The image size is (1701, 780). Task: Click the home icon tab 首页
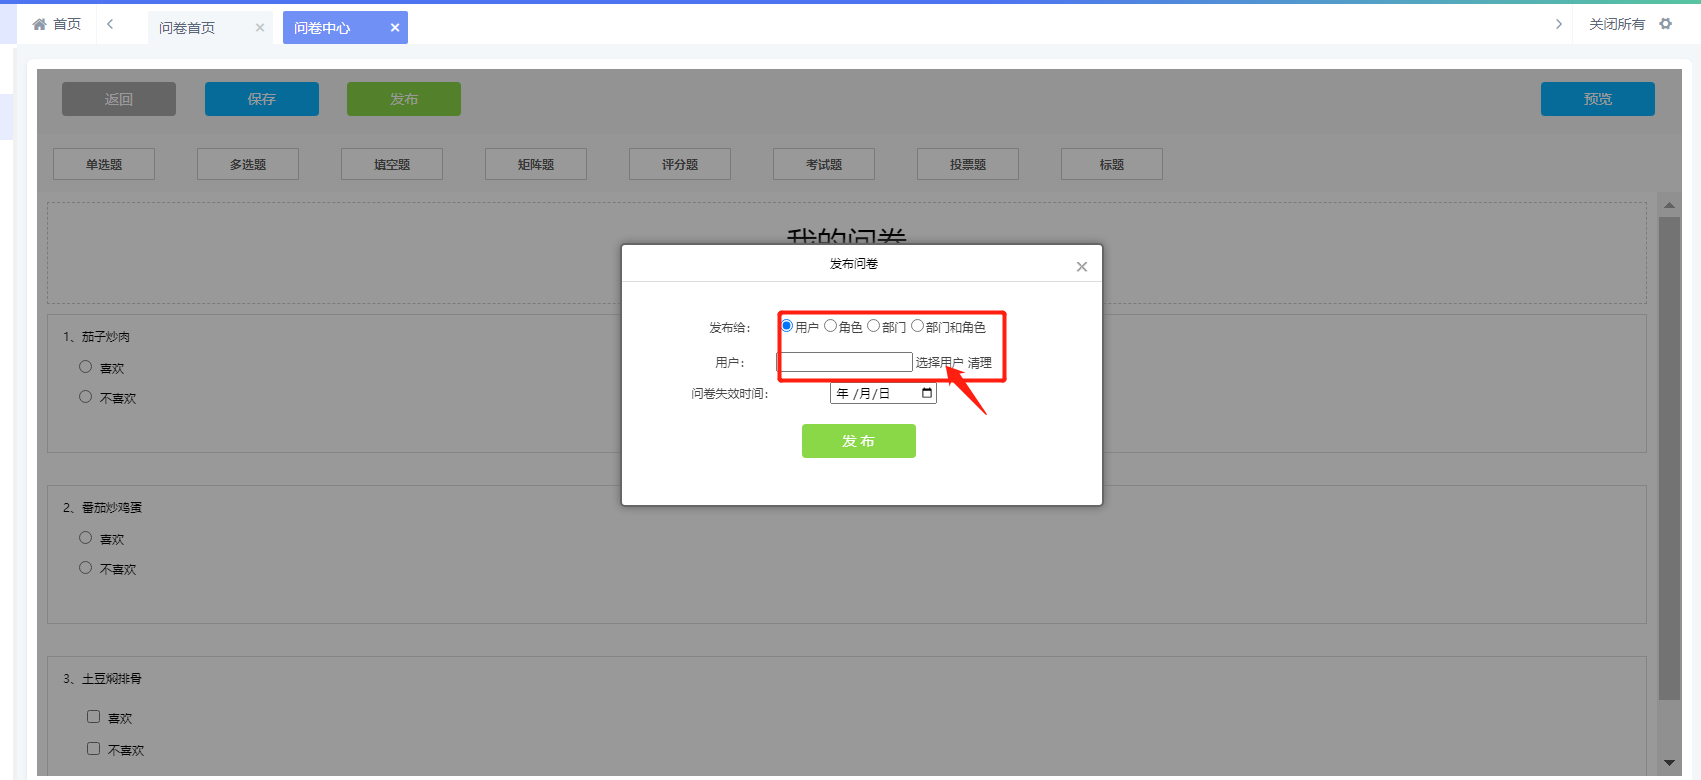56,24
